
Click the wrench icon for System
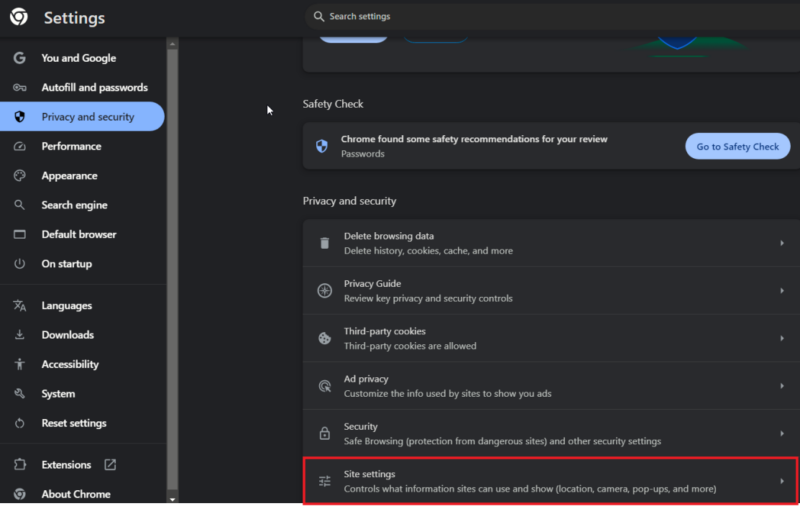tap(19, 394)
